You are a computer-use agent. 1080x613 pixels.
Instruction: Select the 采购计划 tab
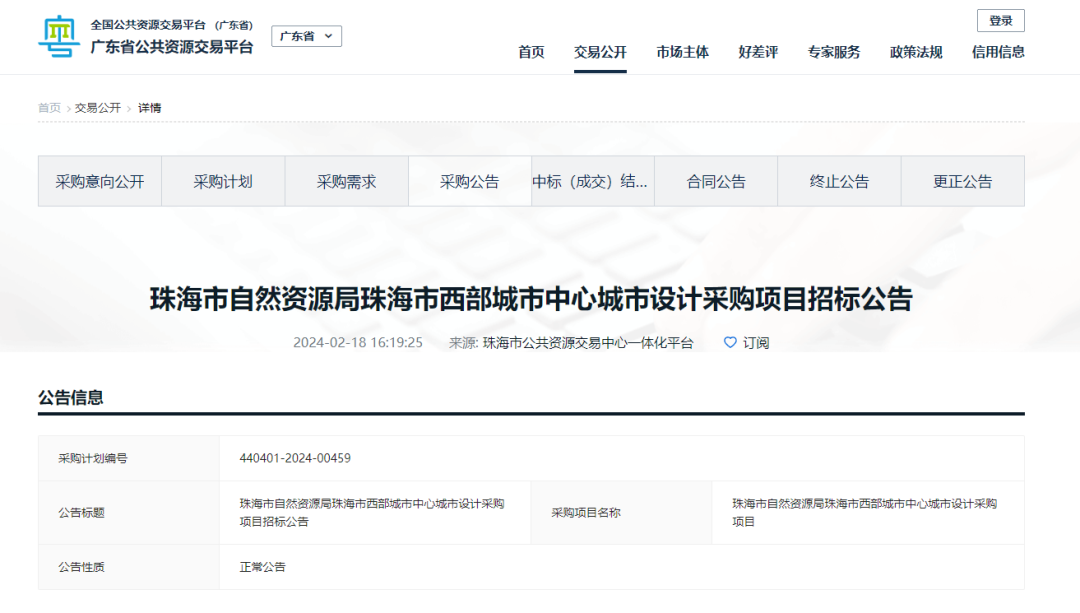(x=223, y=181)
